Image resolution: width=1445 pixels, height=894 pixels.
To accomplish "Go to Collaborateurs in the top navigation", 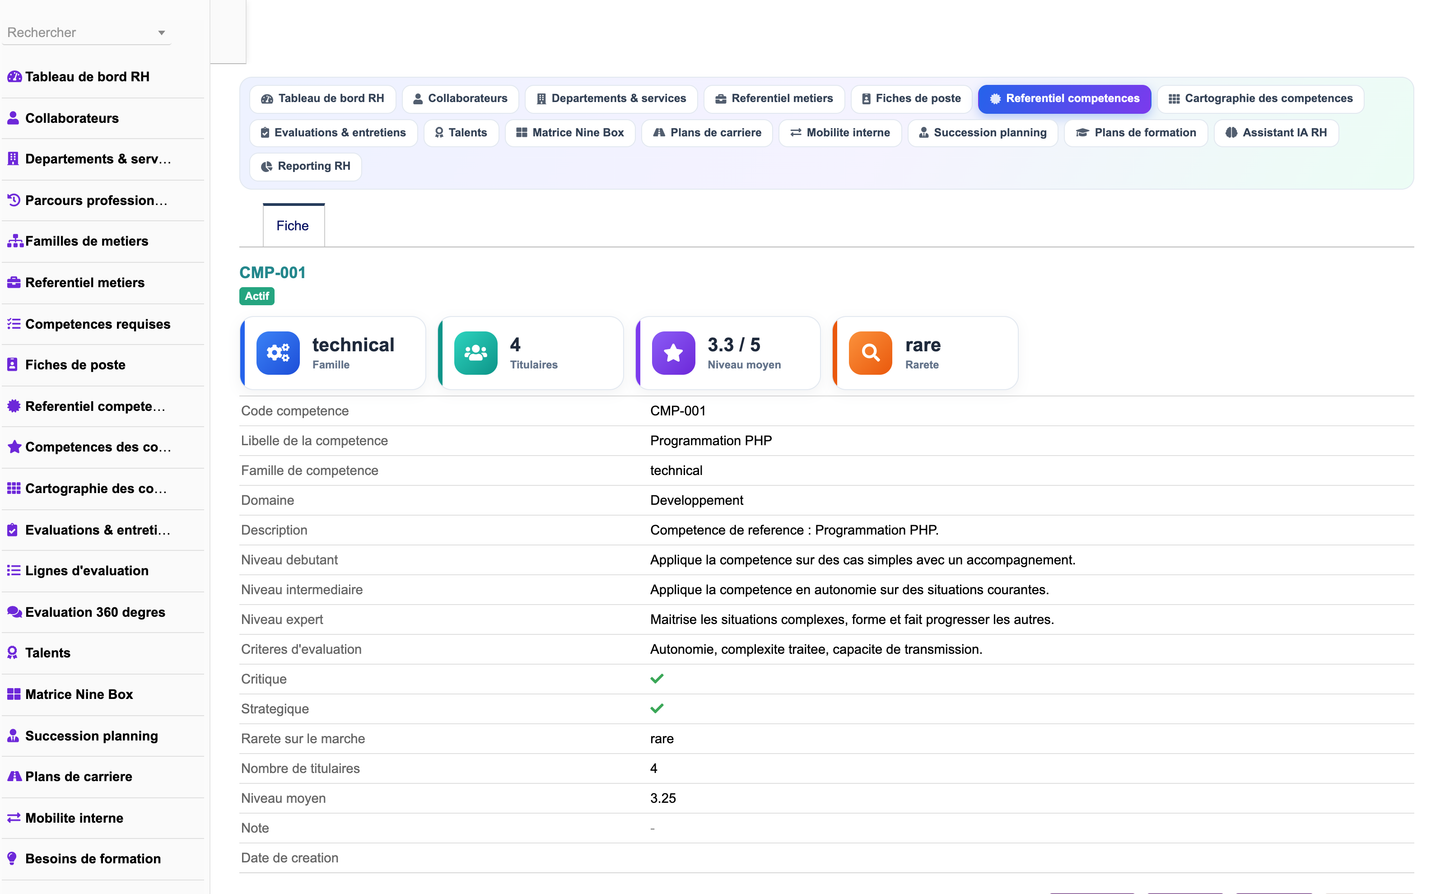I will [x=461, y=99].
